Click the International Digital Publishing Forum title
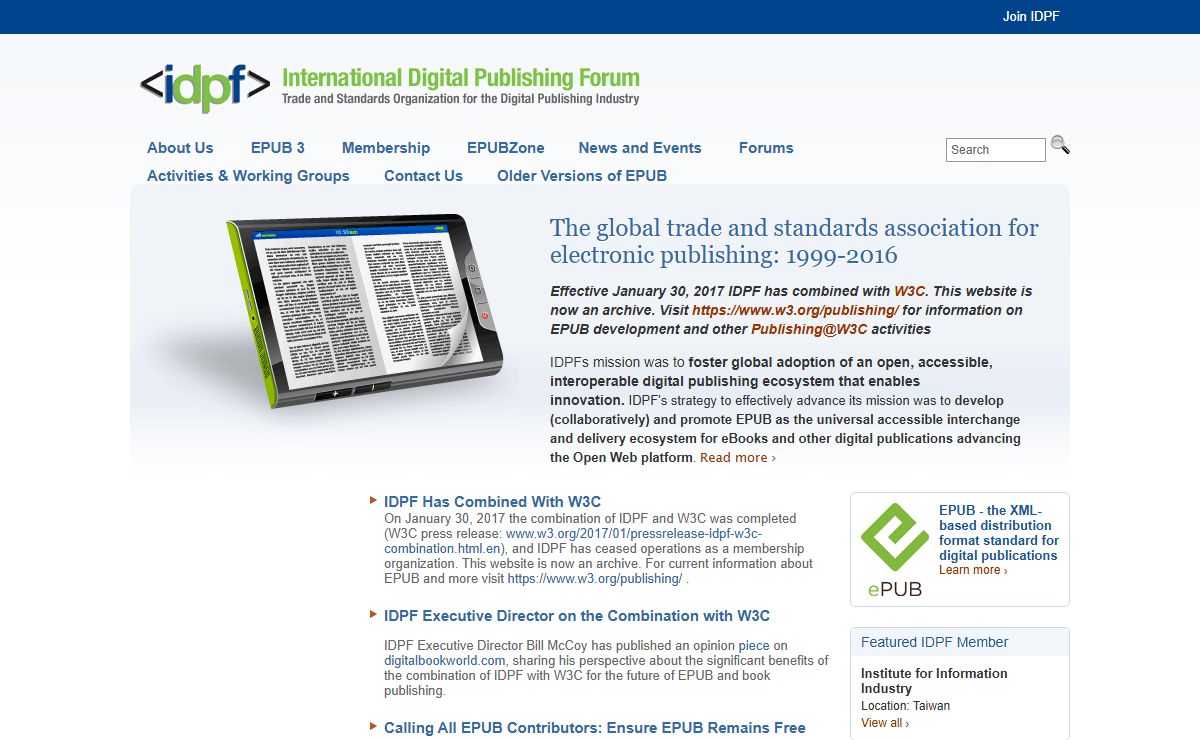Image resolution: width=1200 pixels, height=740 pixels. [461, 78]
